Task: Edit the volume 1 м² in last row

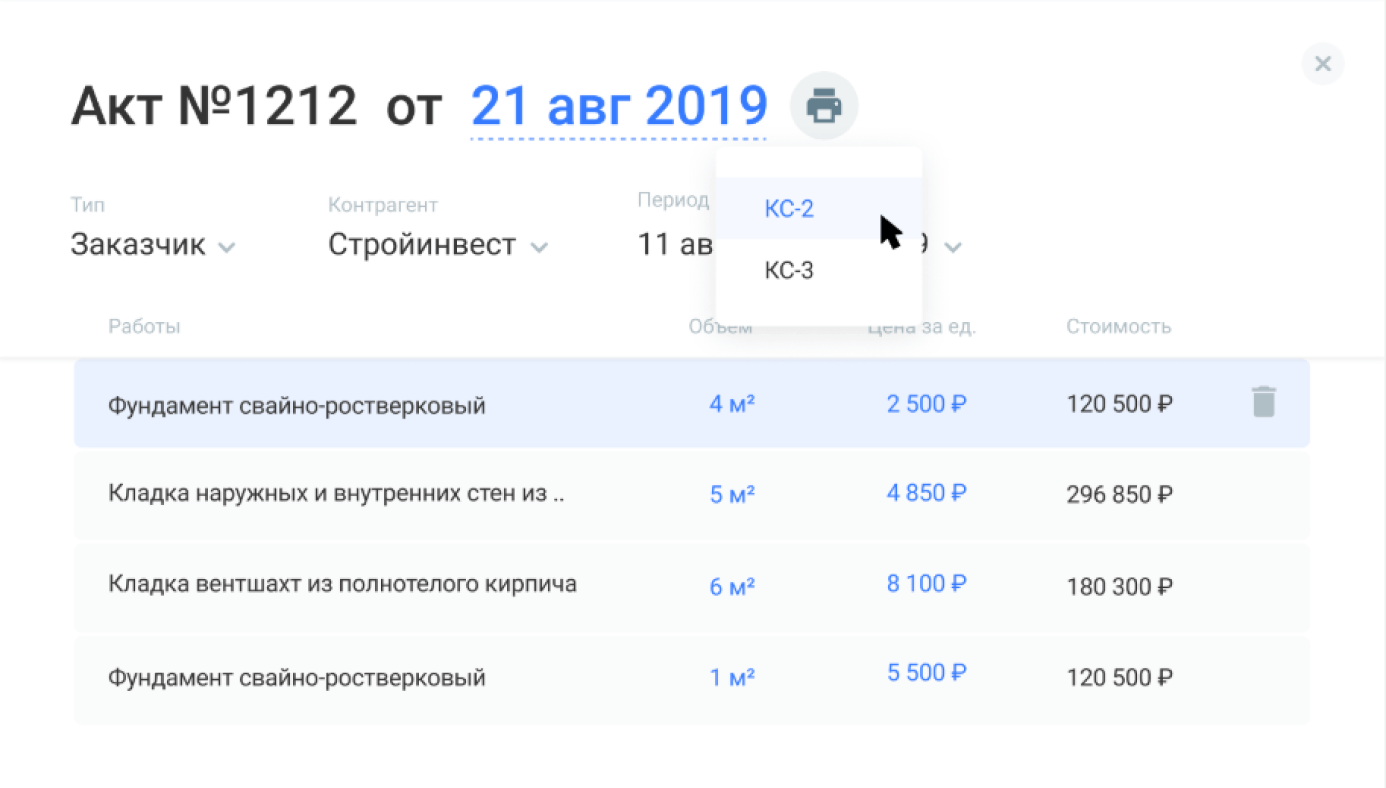Action: [732, 678]
